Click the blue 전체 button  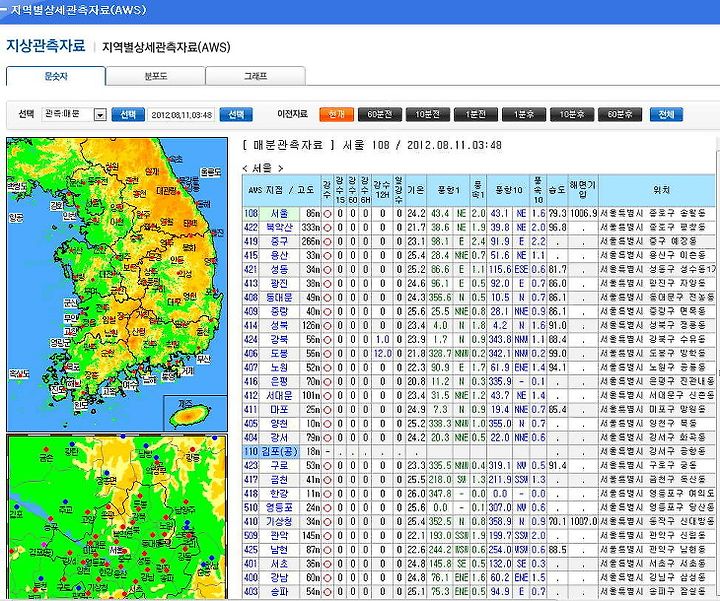point(666,114)
